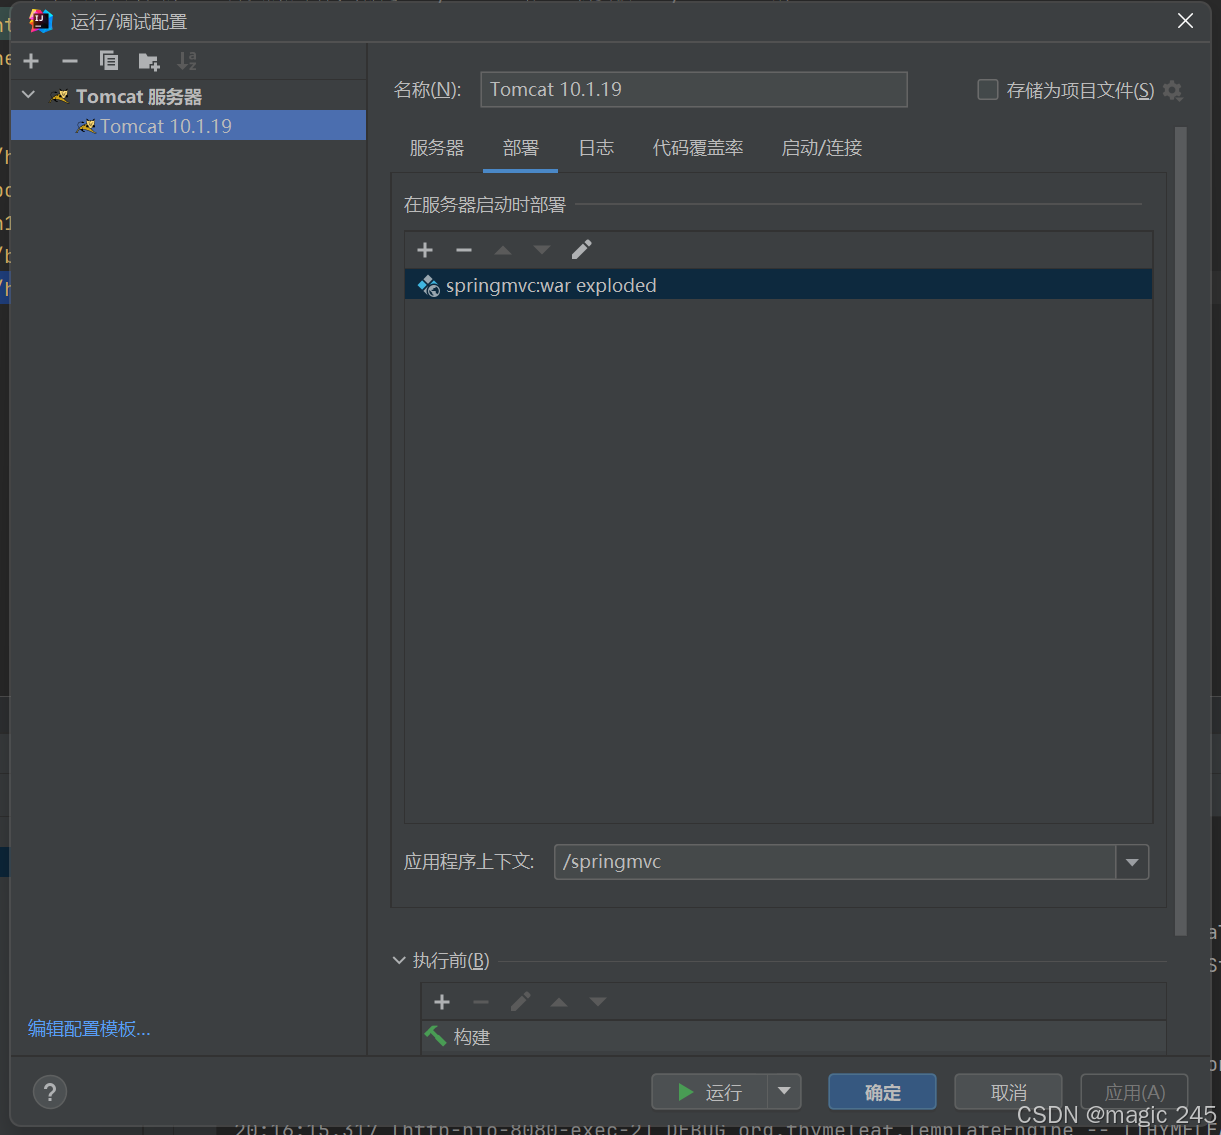Focus the /springmvc application context field
Image resolution: width=1221 pixels, height=1135 pixels.
[x=835, y=862]
